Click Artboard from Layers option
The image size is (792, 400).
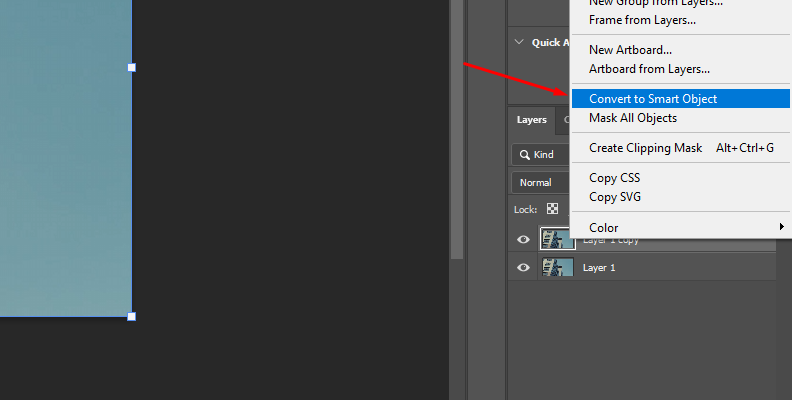coord(649,69)
